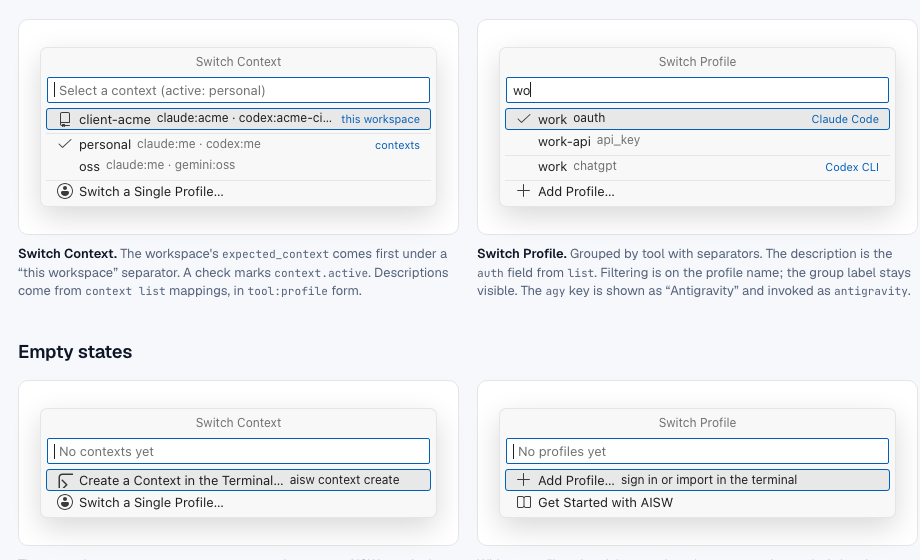Click the antigravity code text in caption

pos(870,291)
